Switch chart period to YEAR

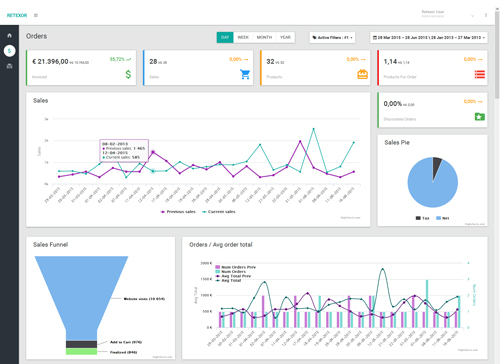285,37
